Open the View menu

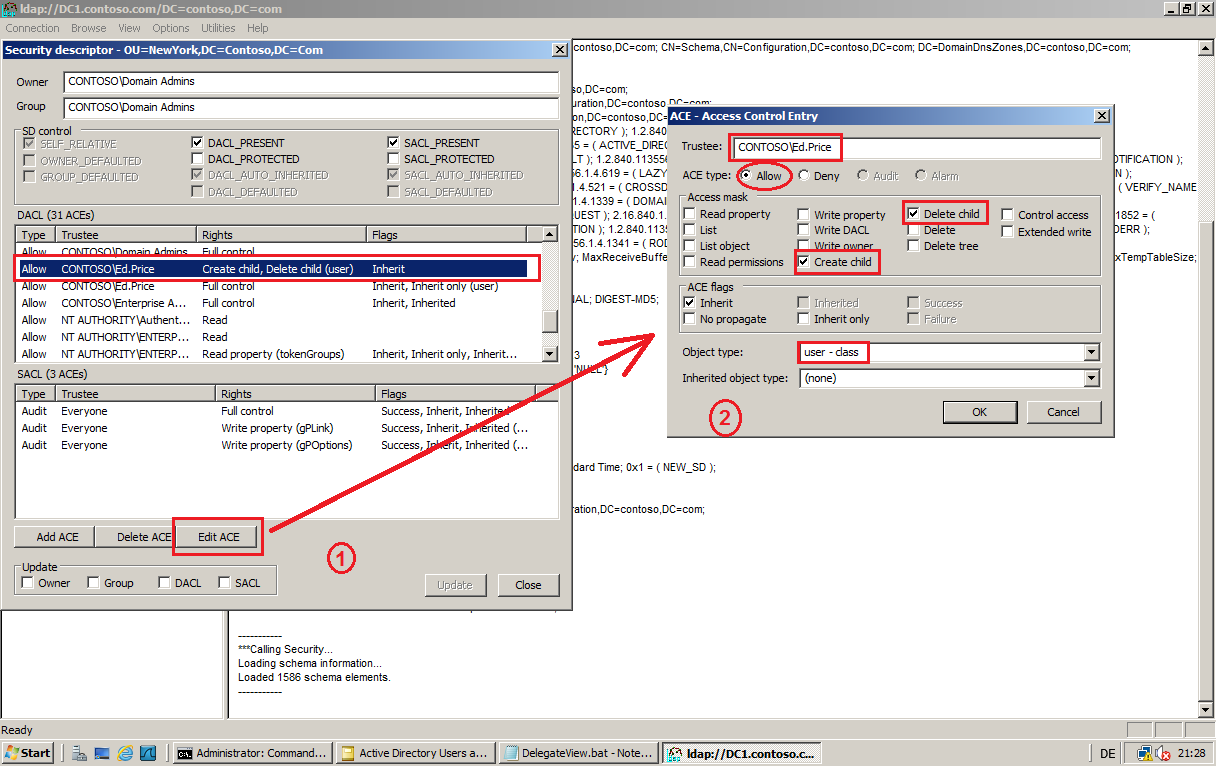pos(129,28)
